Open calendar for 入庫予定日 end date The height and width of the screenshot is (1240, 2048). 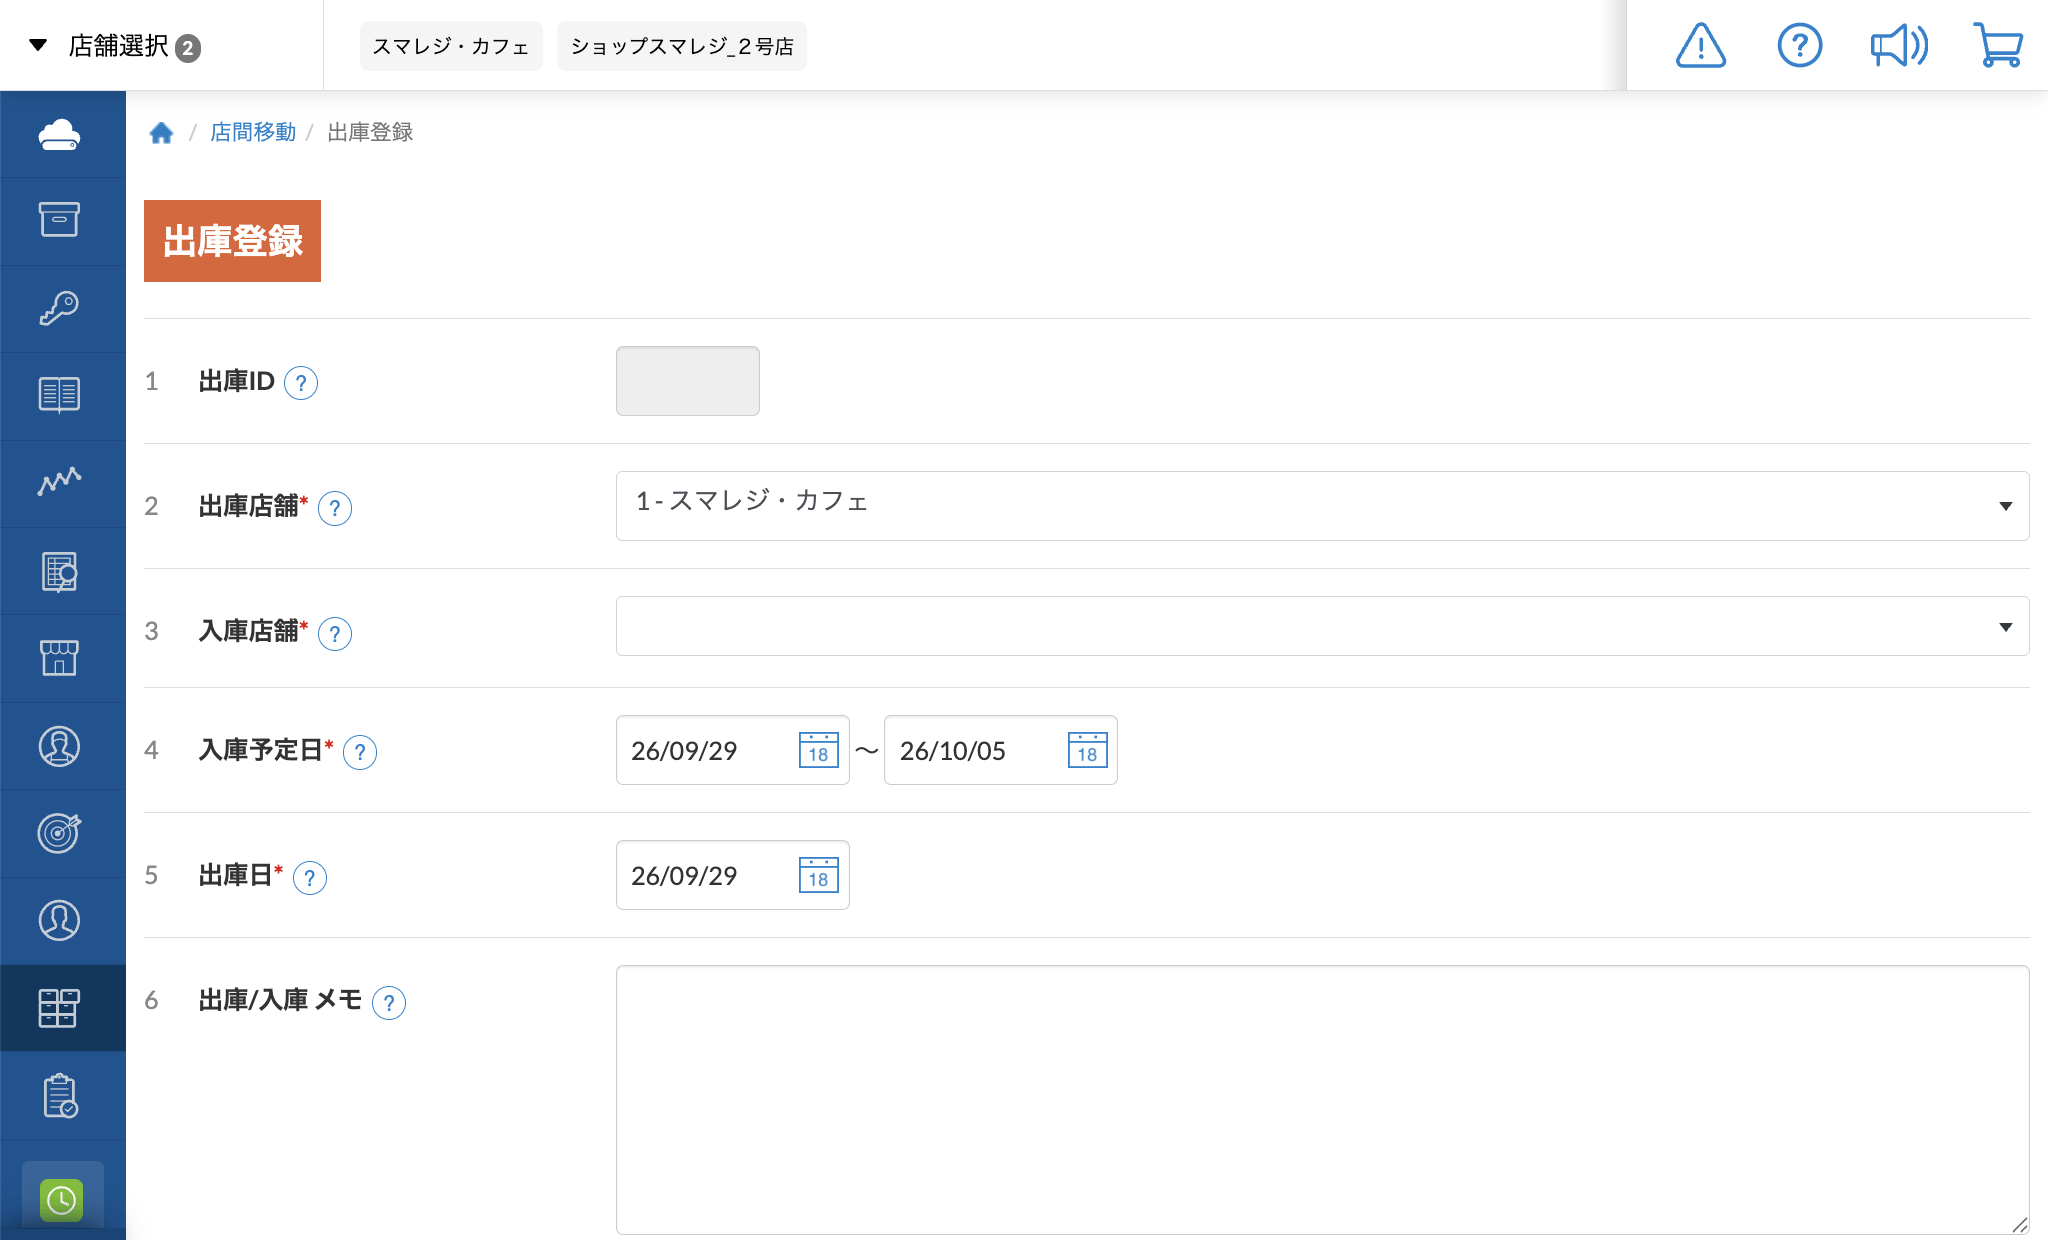1087,750
